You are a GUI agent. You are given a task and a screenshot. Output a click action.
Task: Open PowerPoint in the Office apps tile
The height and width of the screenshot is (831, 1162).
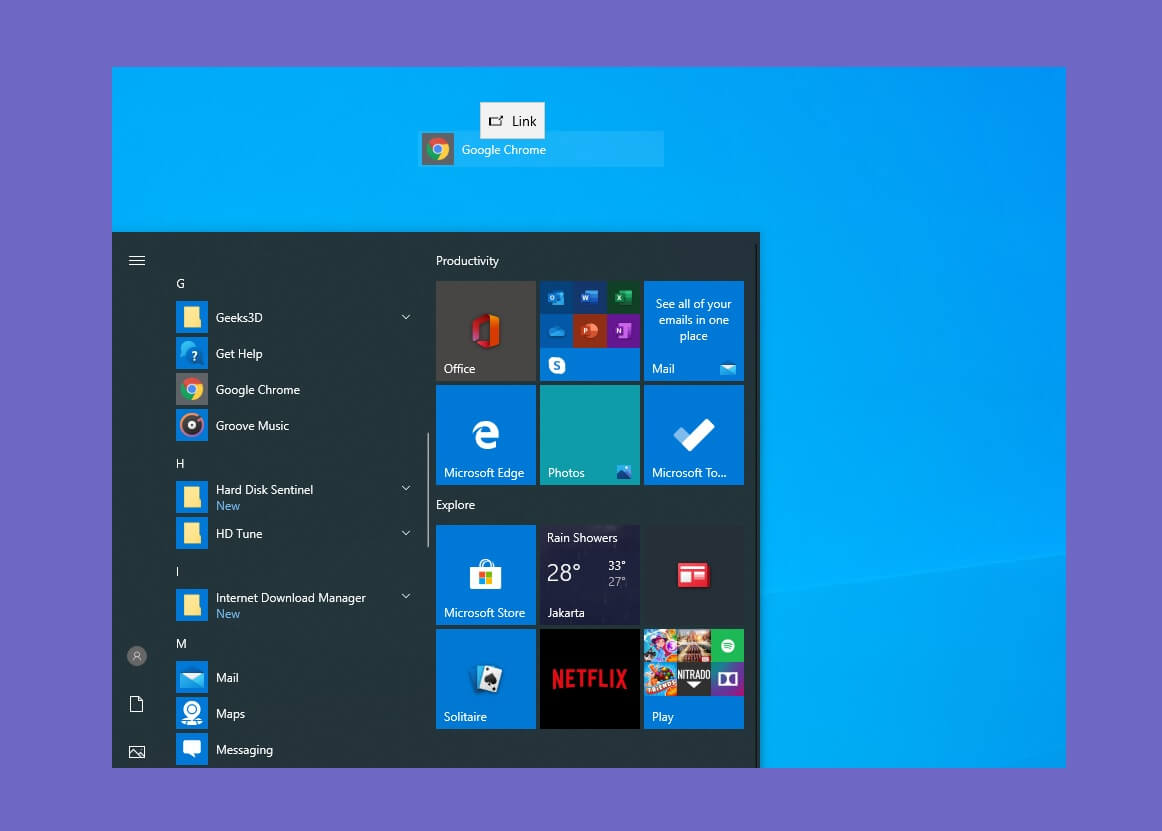pos(590,331)
